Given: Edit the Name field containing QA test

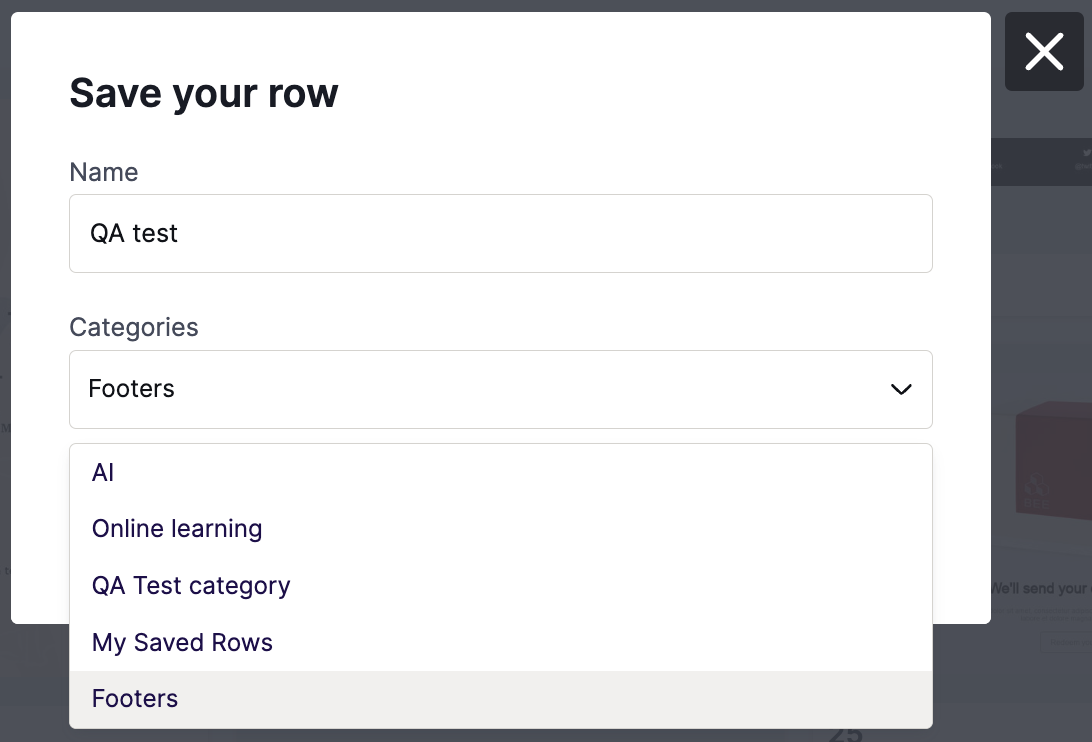Looking at the screenshot, I should click(x=501, y=233).
